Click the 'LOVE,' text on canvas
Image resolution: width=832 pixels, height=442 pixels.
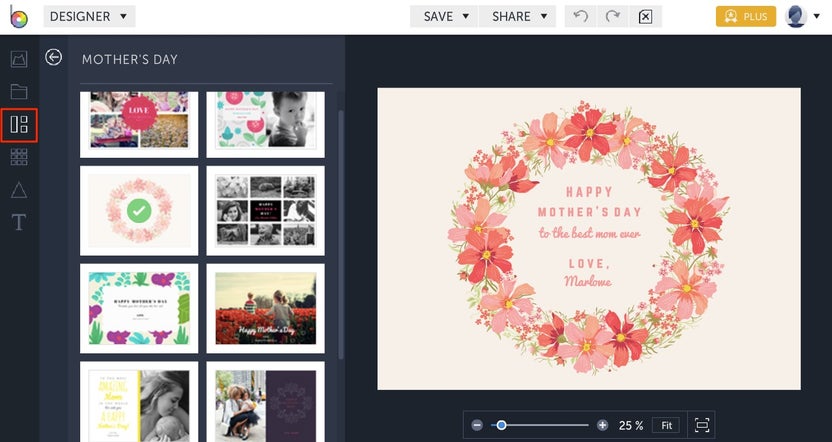(589, 264)
